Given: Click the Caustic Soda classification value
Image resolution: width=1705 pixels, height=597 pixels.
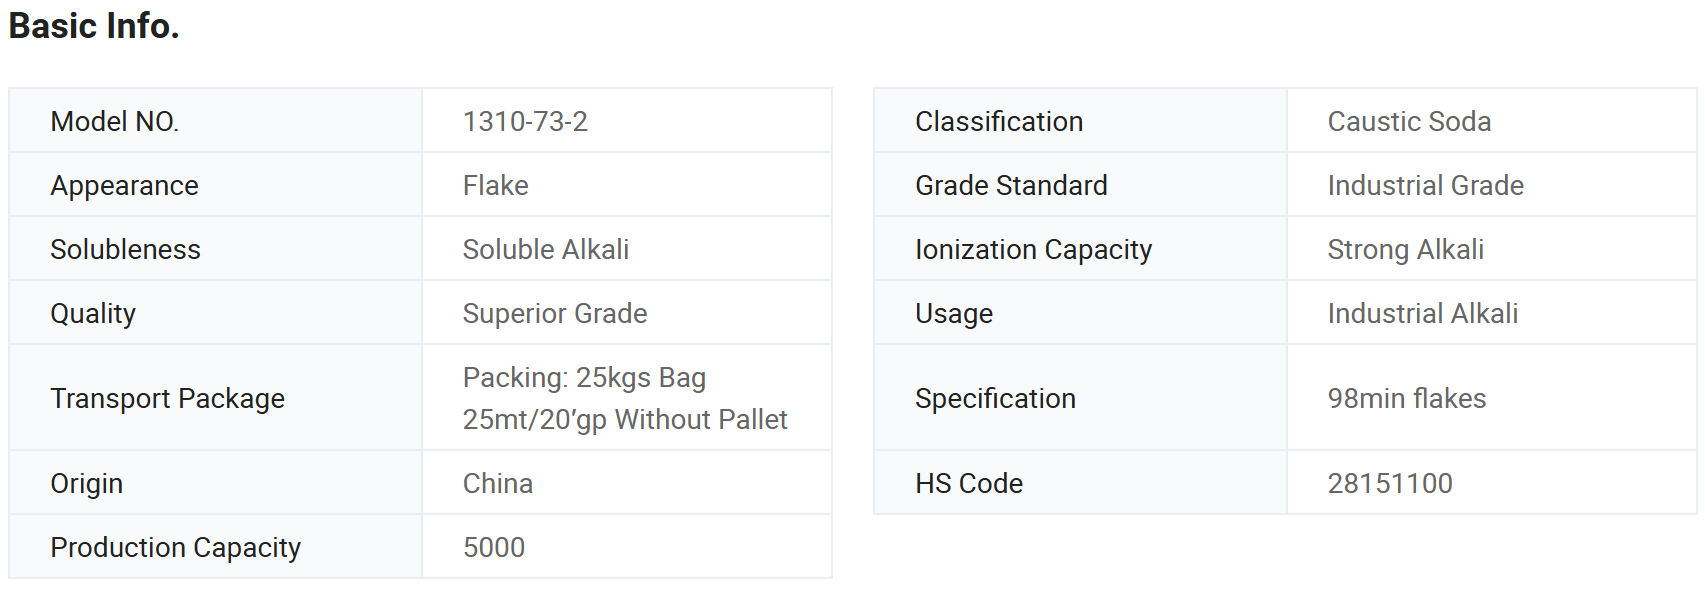Looking at the screenshot, I should pyautogui.click(x=1409, y=122).
